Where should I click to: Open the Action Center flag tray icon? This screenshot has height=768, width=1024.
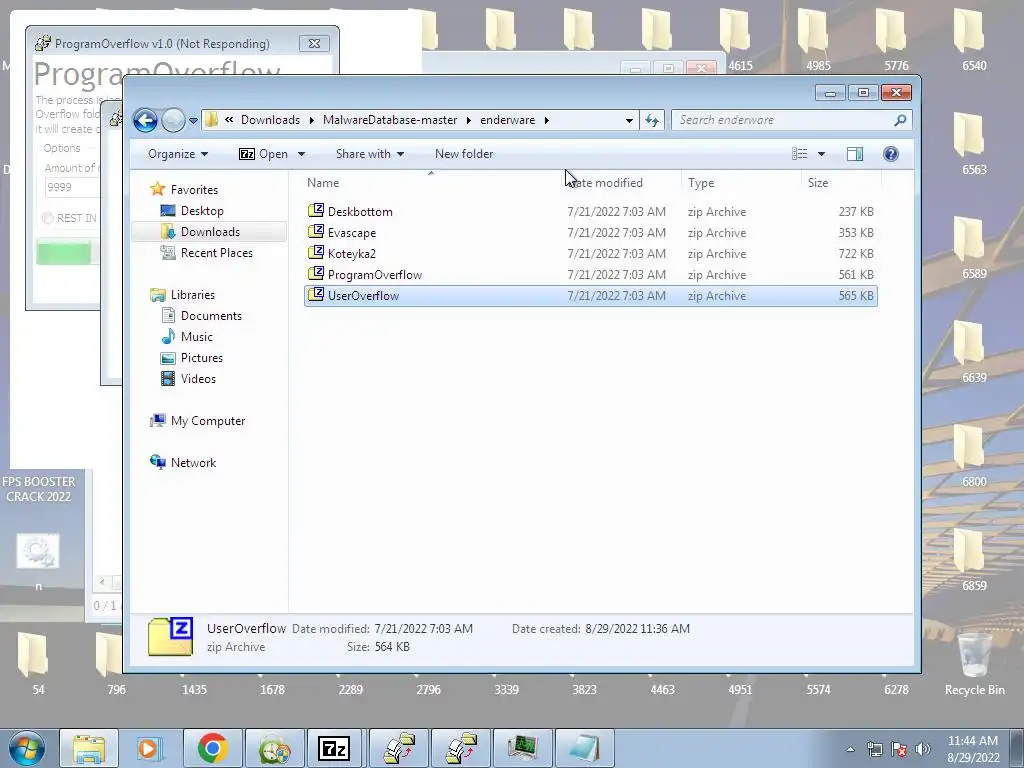tap(899, 749)
